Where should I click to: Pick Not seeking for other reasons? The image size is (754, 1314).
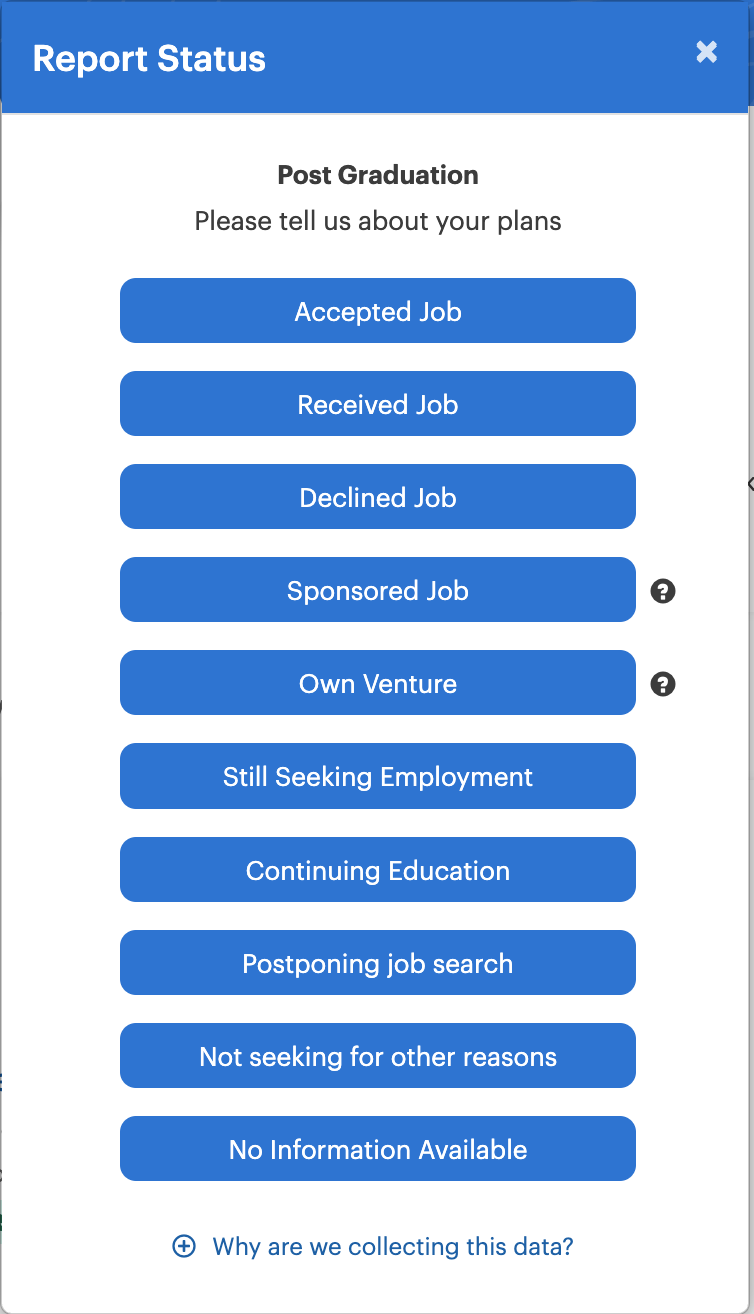tap(378, 1056)
